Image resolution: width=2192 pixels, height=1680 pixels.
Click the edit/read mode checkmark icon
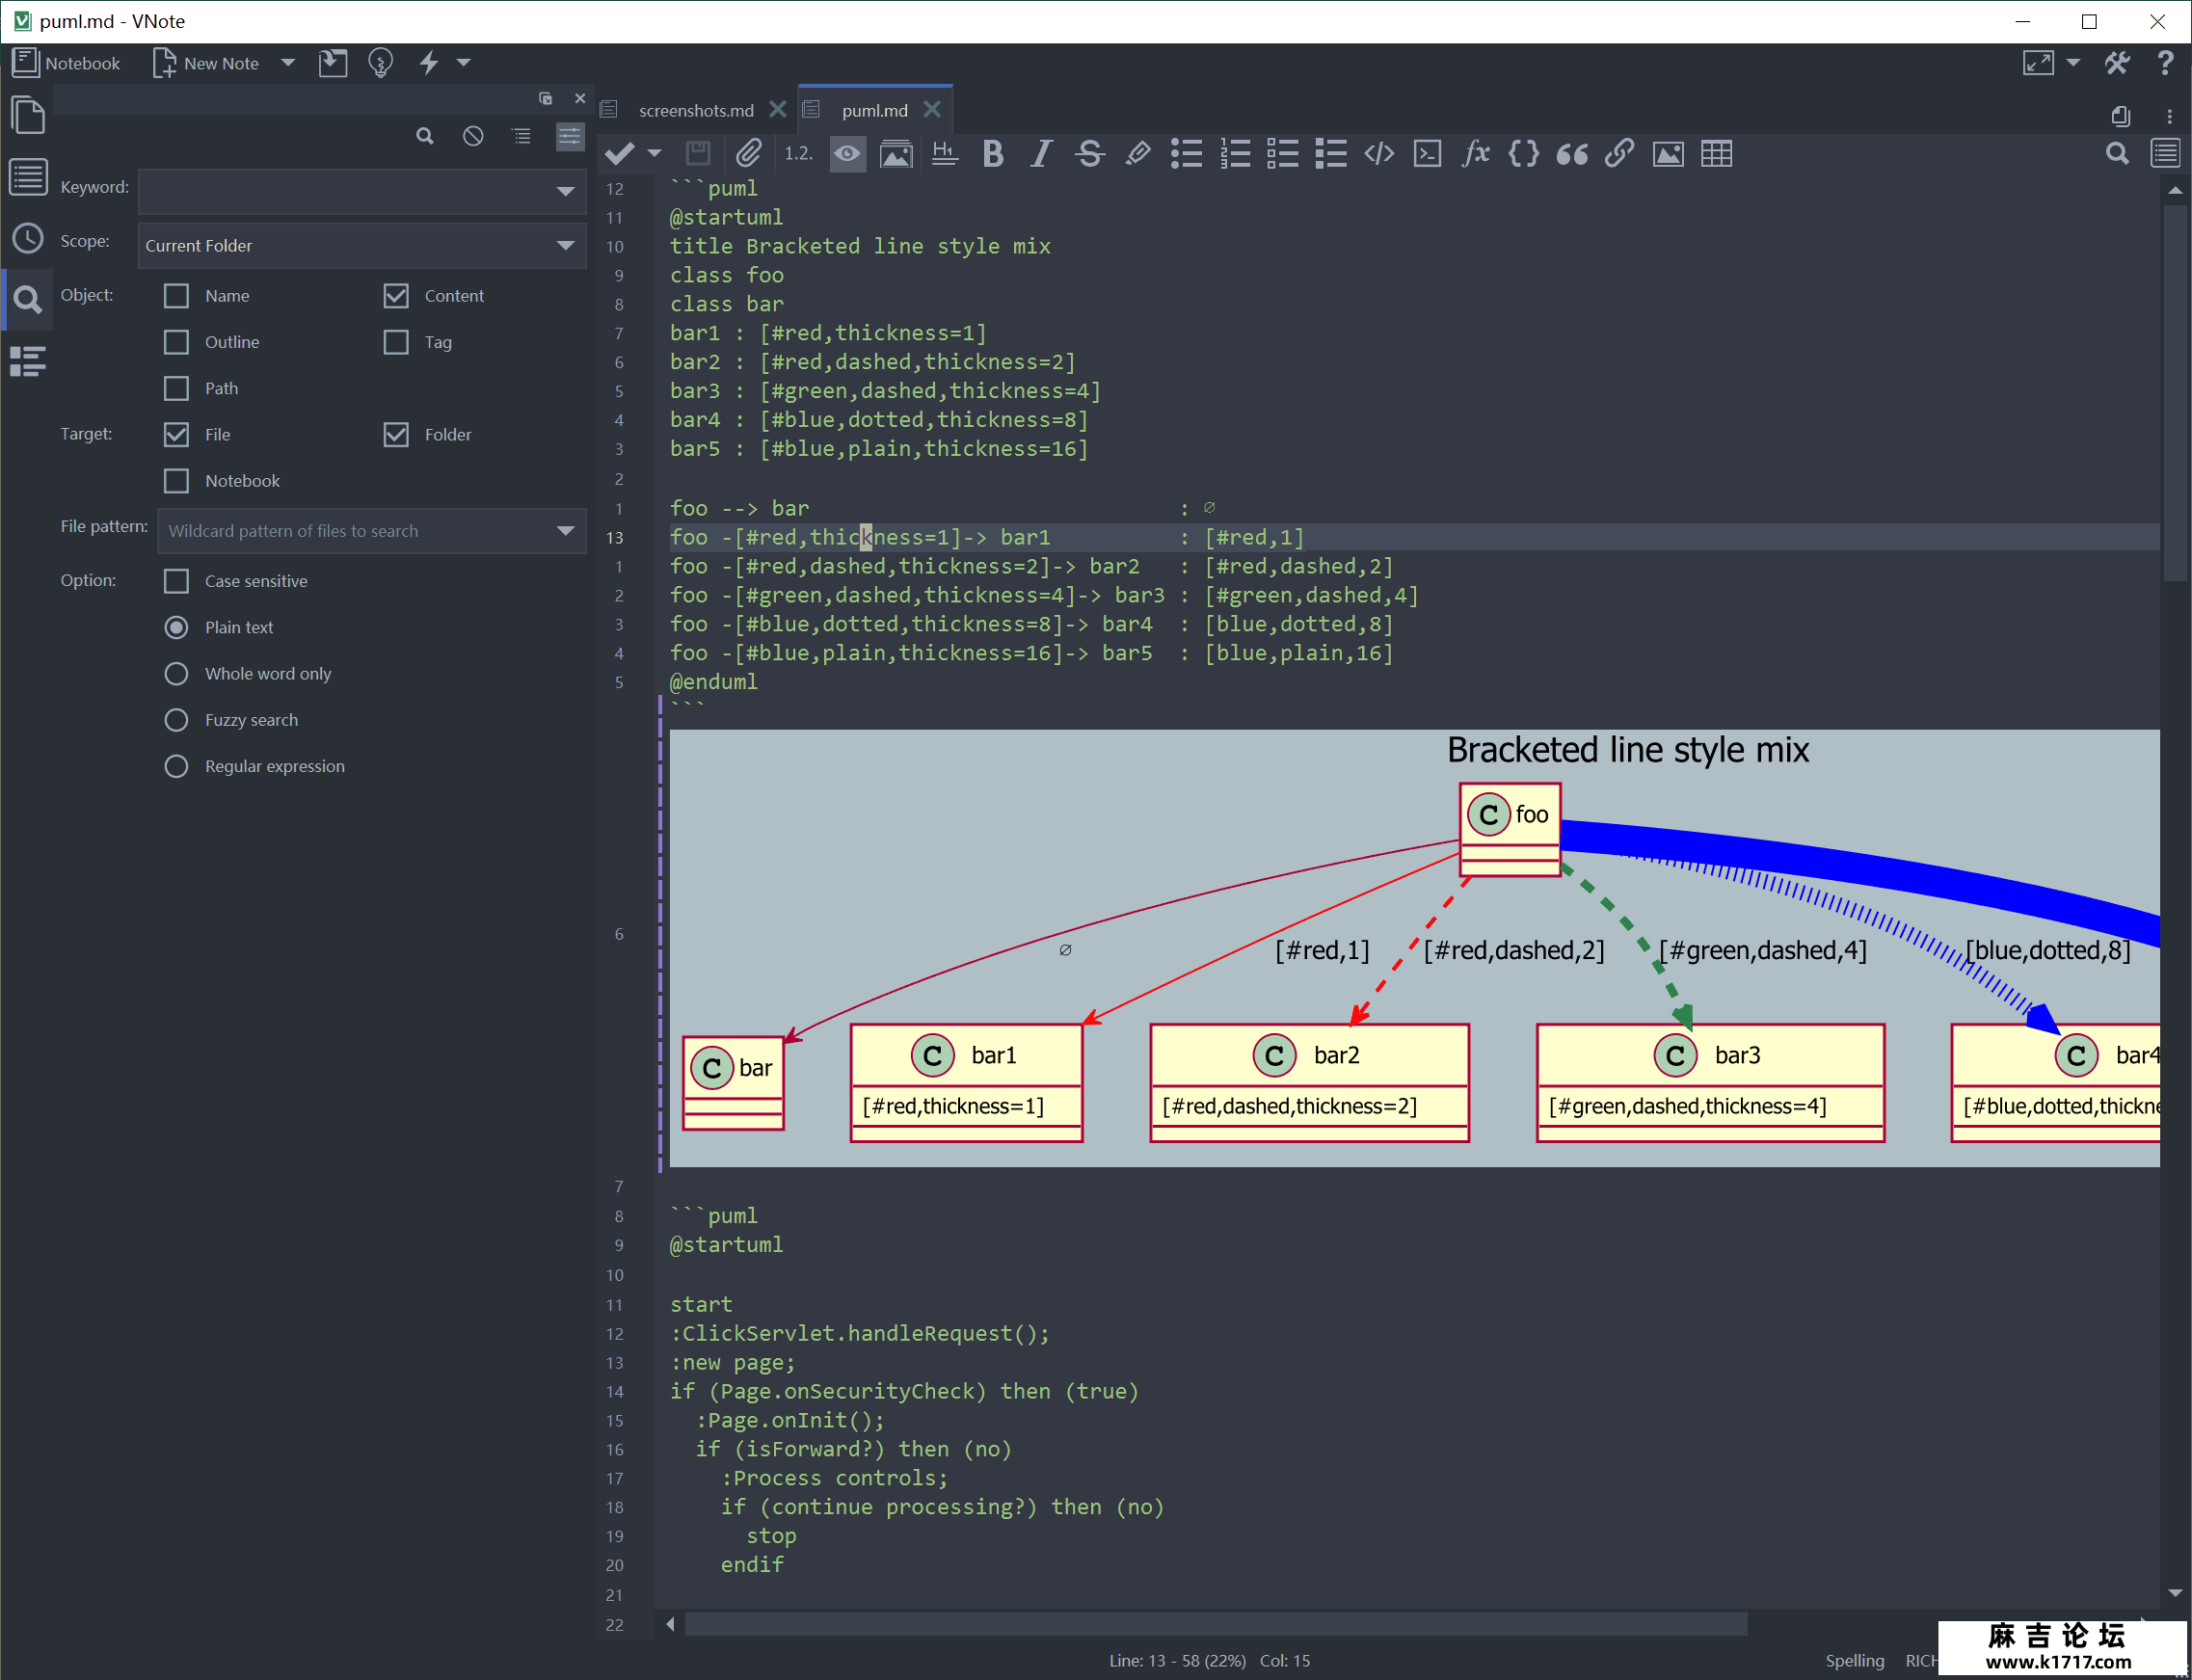point(620,154)
